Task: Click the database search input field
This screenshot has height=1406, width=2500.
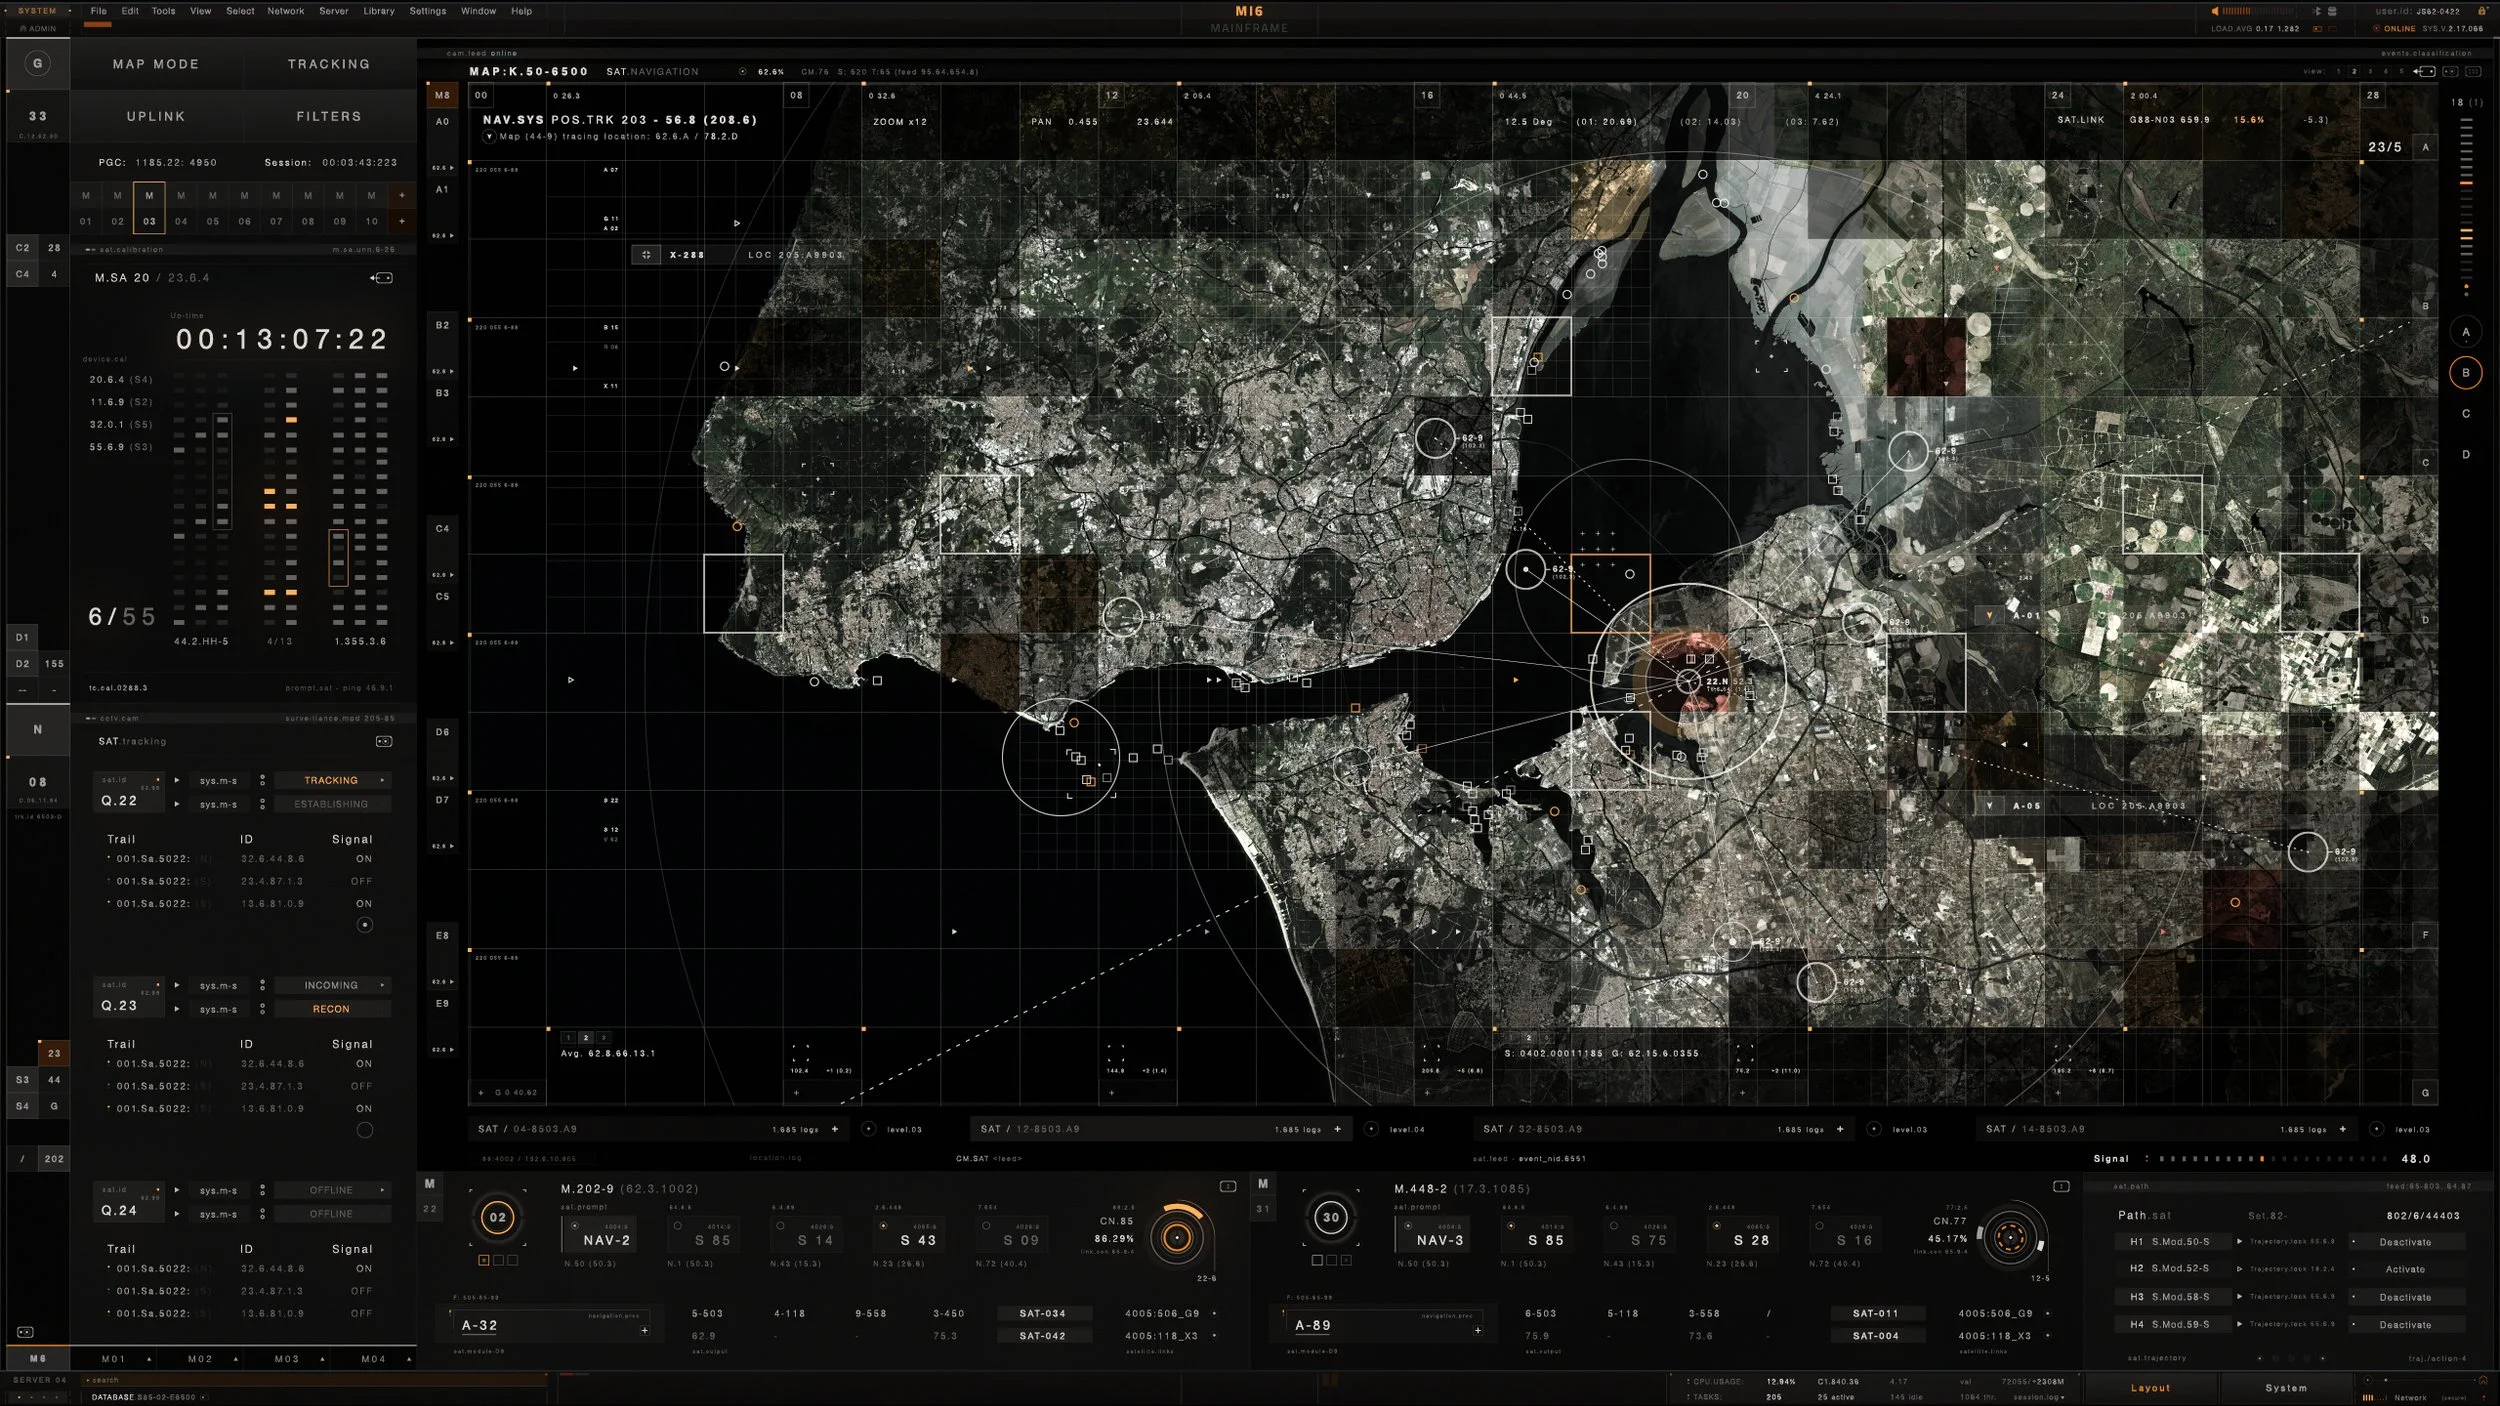Action: click(x=300, y=1380)
